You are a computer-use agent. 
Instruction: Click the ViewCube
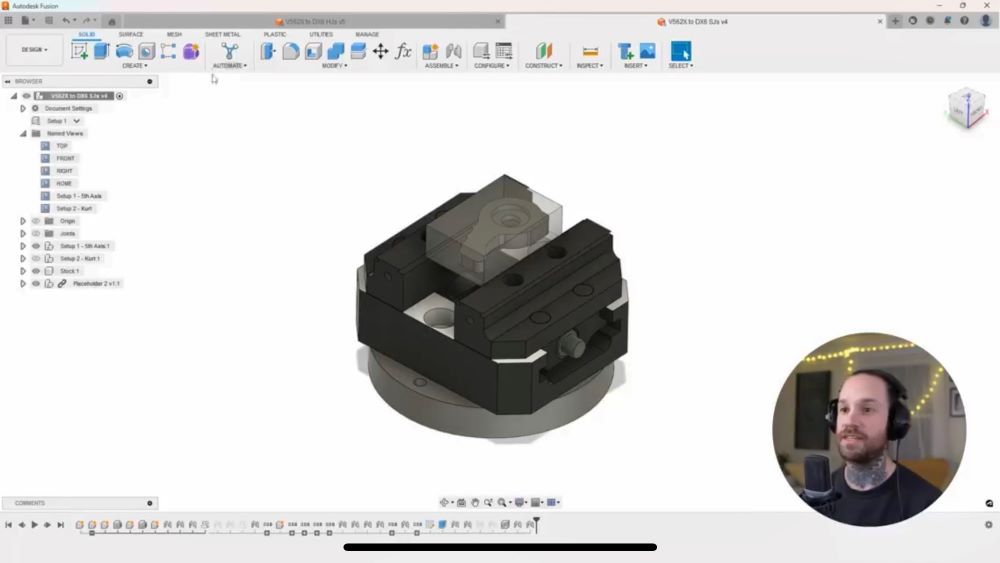(x=967, y=108)
